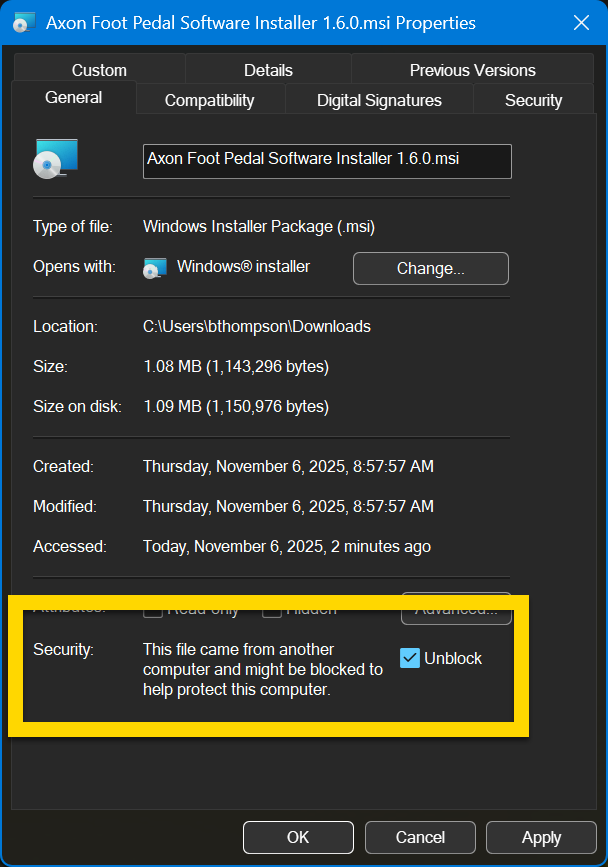
Task: Click the file name text field
Action: 326,161
